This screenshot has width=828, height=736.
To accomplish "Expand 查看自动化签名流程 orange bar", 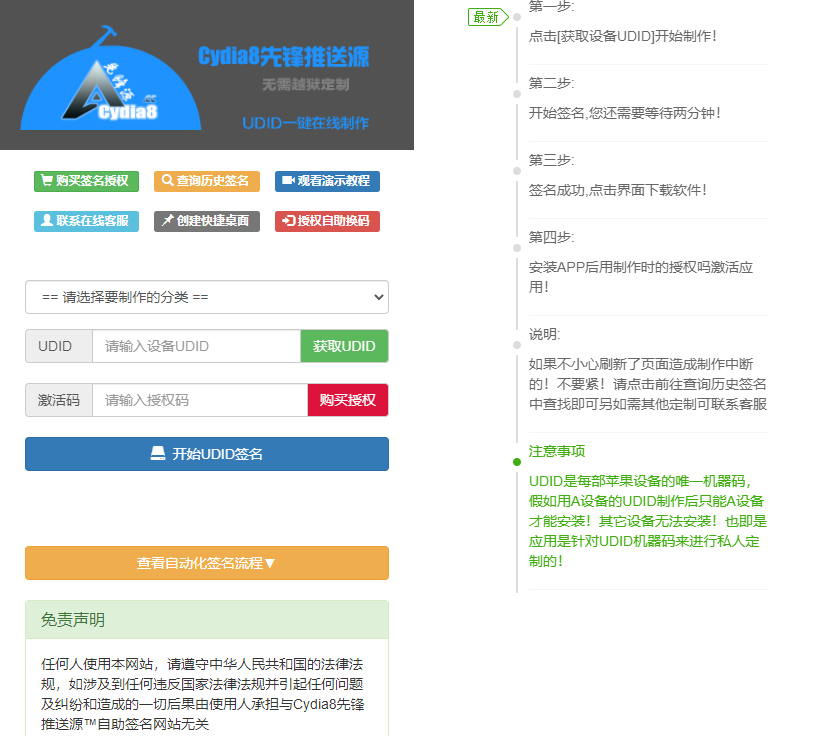I will click(x=207, y=563).
